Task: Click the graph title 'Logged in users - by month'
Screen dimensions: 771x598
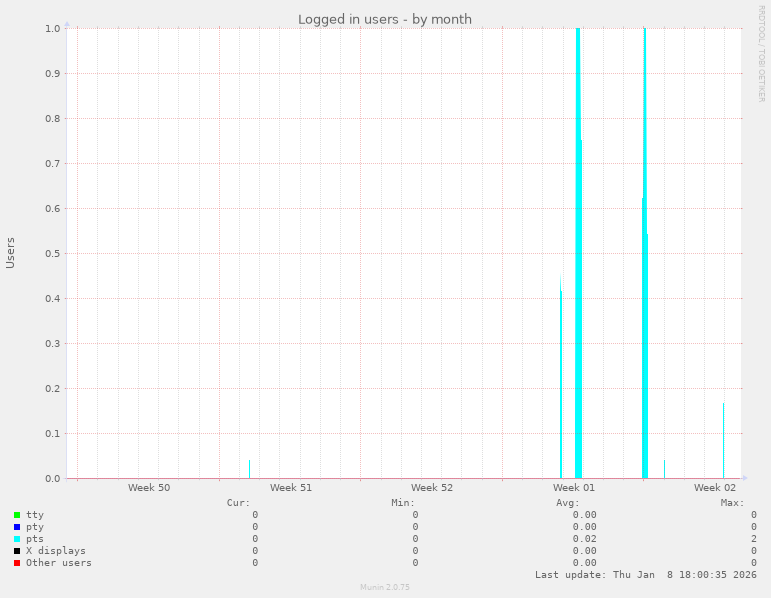Action: coord(385,19)
